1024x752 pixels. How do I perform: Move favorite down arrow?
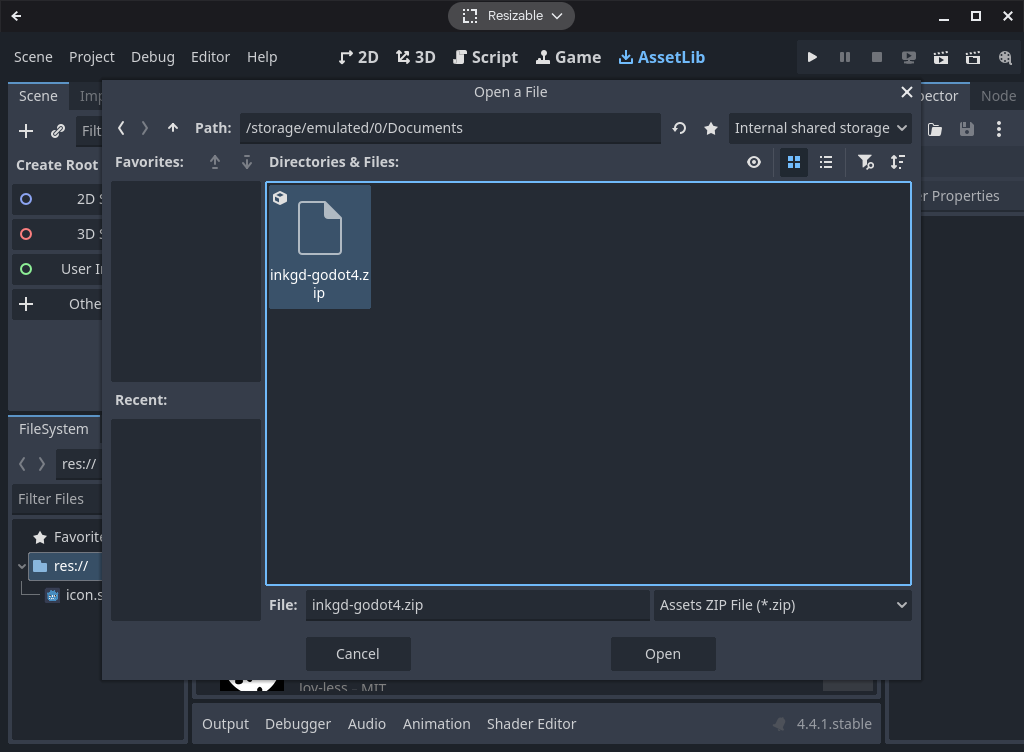(x=247, y=162)
